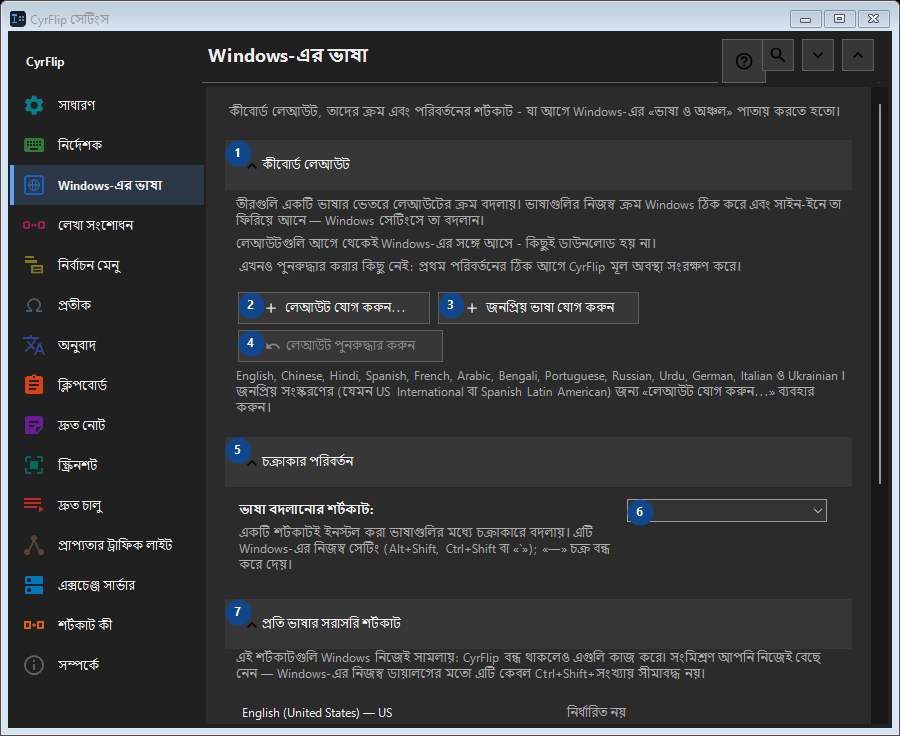Click the English (United States) — US entry
The image size is (900, 736).
(317, 712)
